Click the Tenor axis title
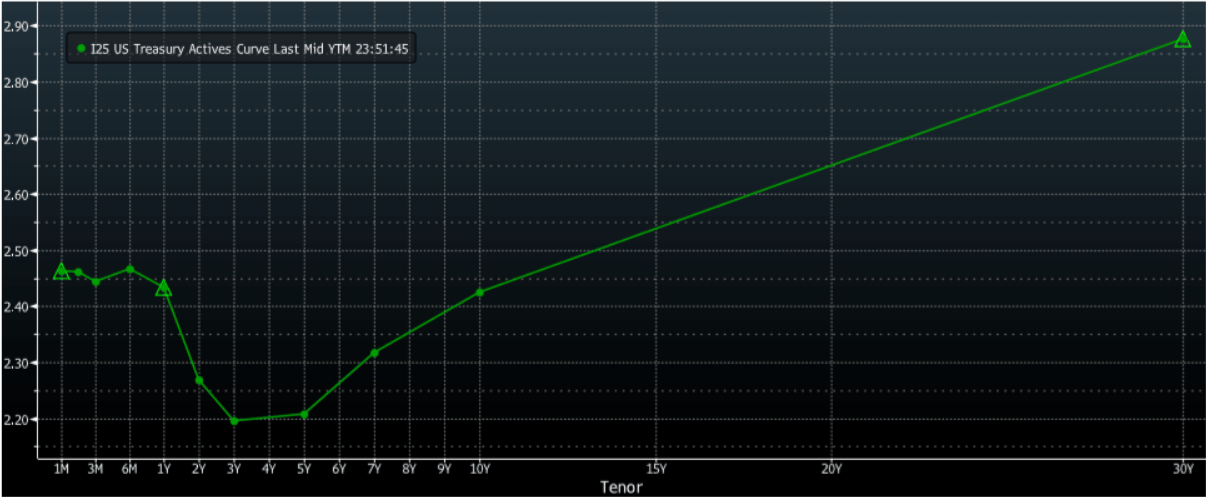The width and height of the screenshot is (1206, 499). pyautogui.click(x=620, y=488)
